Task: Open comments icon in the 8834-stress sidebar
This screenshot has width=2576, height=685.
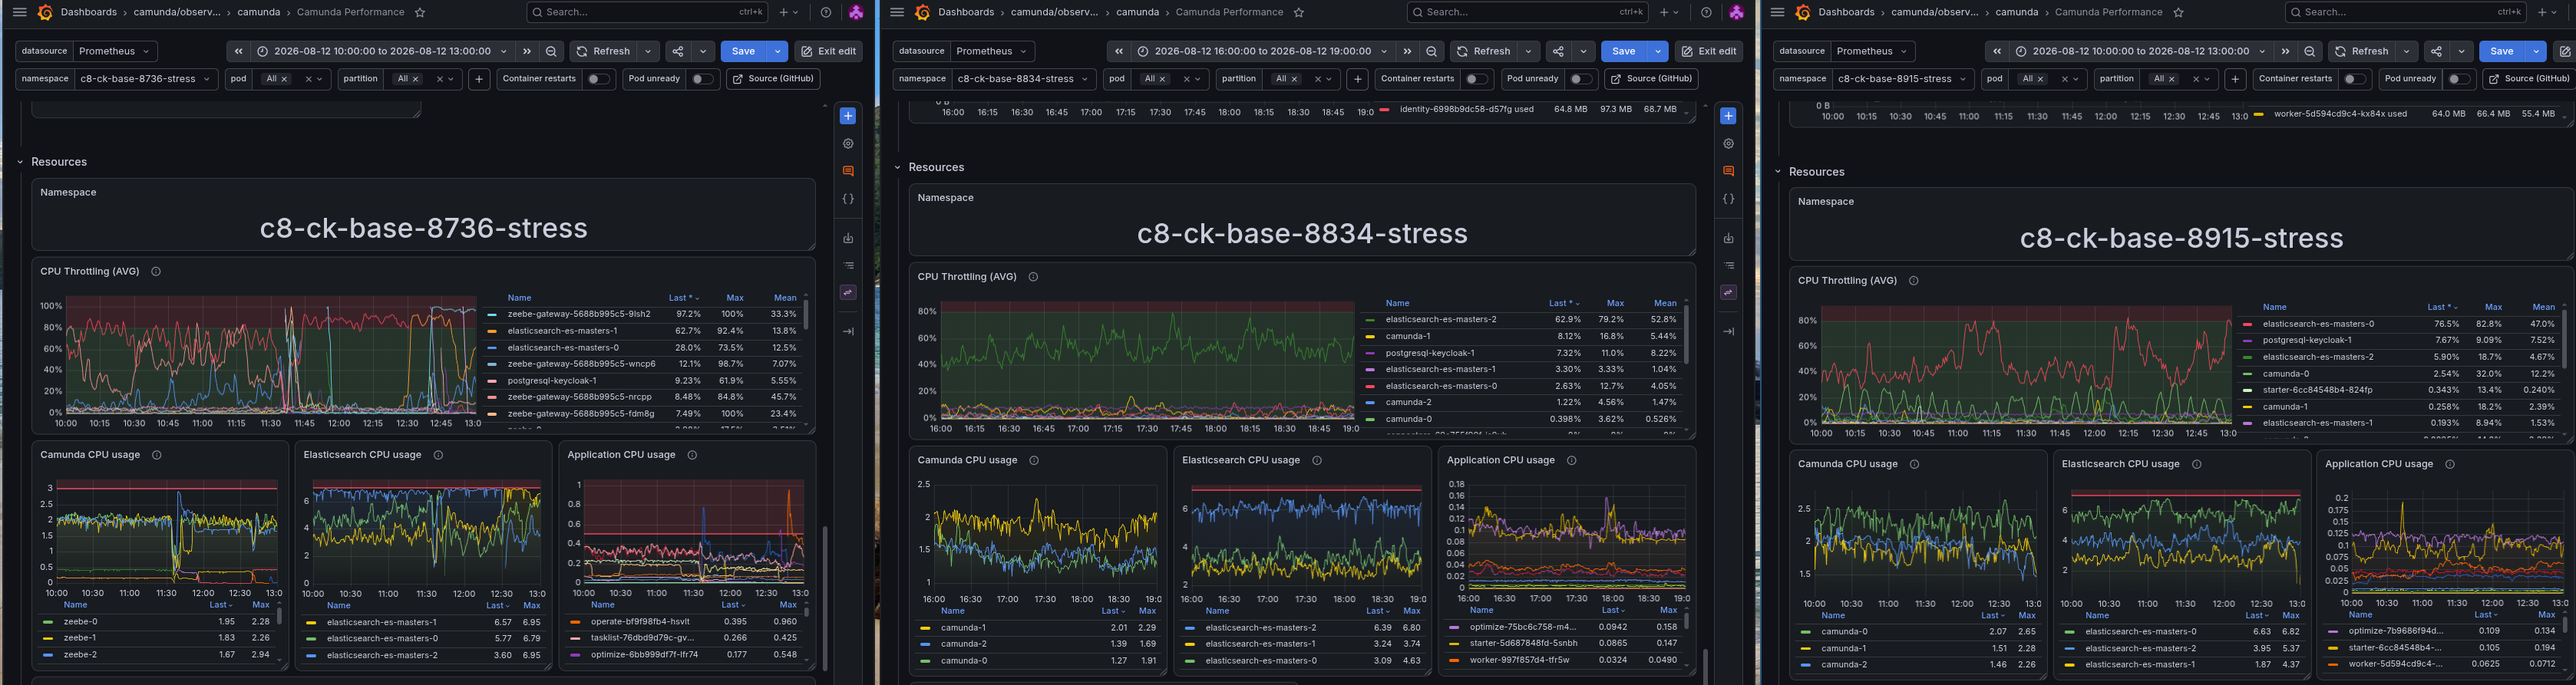Action: pyautogui.click(x=1728, y=171)
